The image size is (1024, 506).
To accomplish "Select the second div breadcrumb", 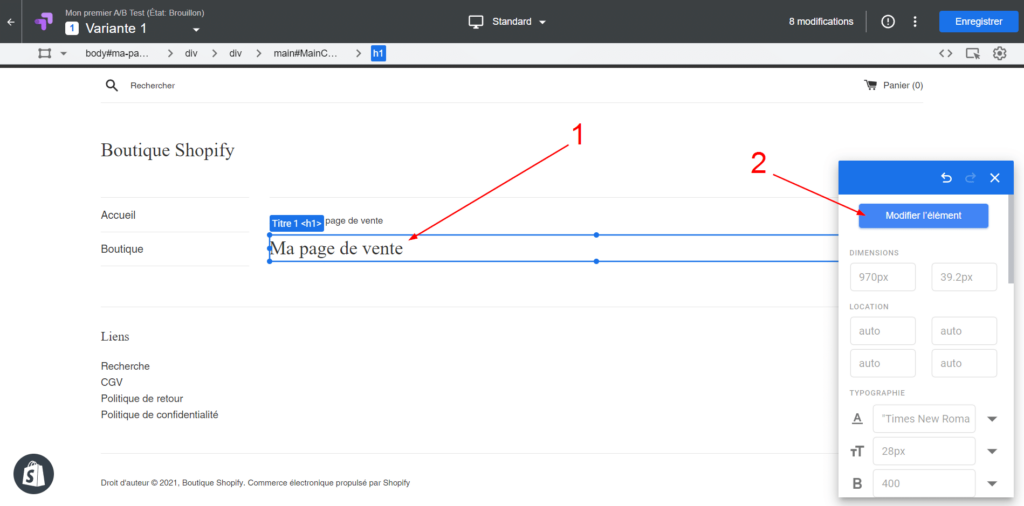I will coord(235,54).
